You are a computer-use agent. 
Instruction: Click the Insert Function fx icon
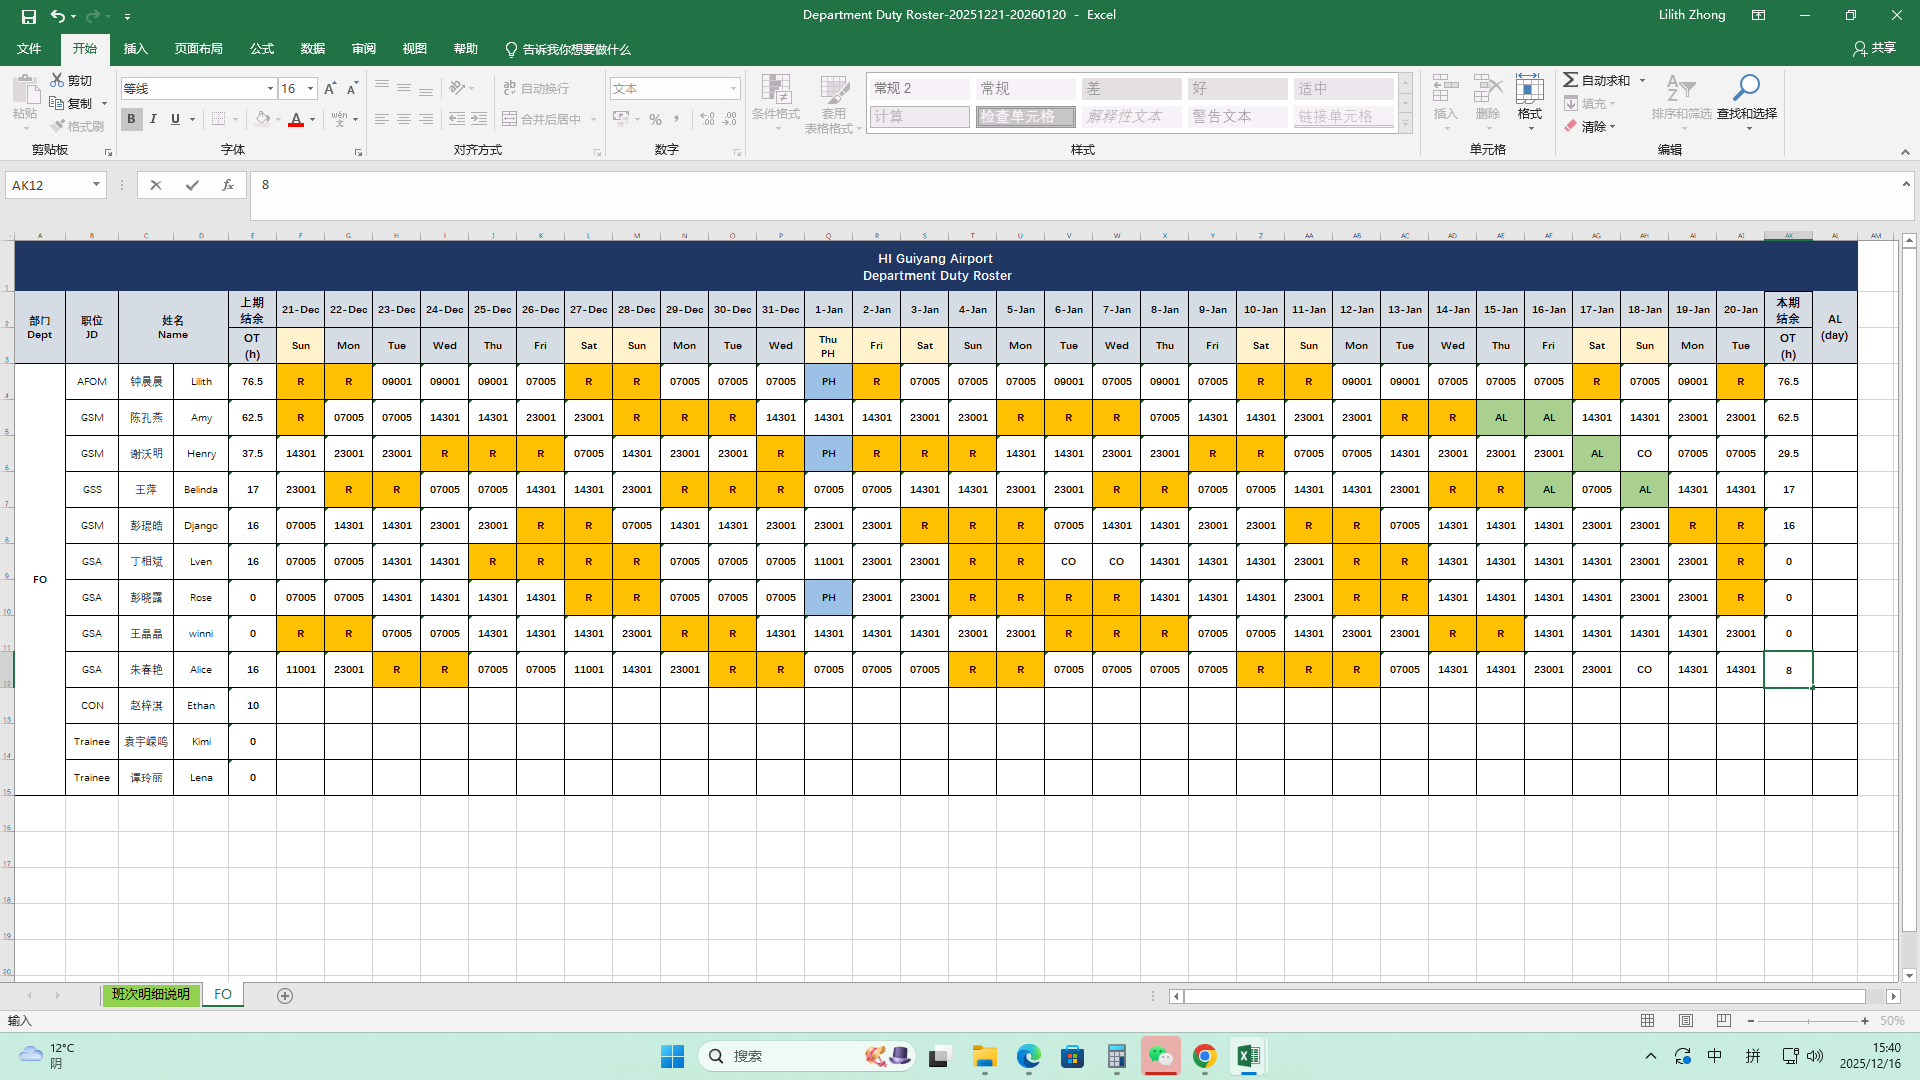click(x=228, y=185)
